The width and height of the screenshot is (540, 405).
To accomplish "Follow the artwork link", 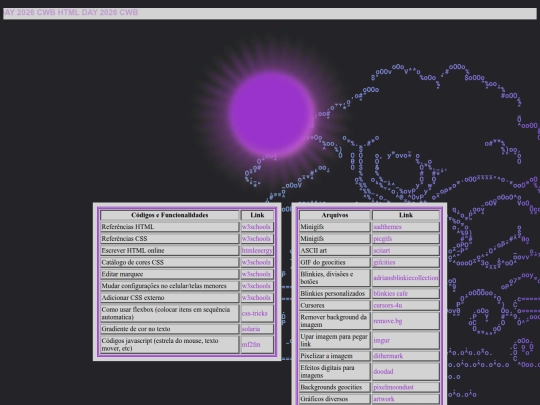I will pos(384,399).
